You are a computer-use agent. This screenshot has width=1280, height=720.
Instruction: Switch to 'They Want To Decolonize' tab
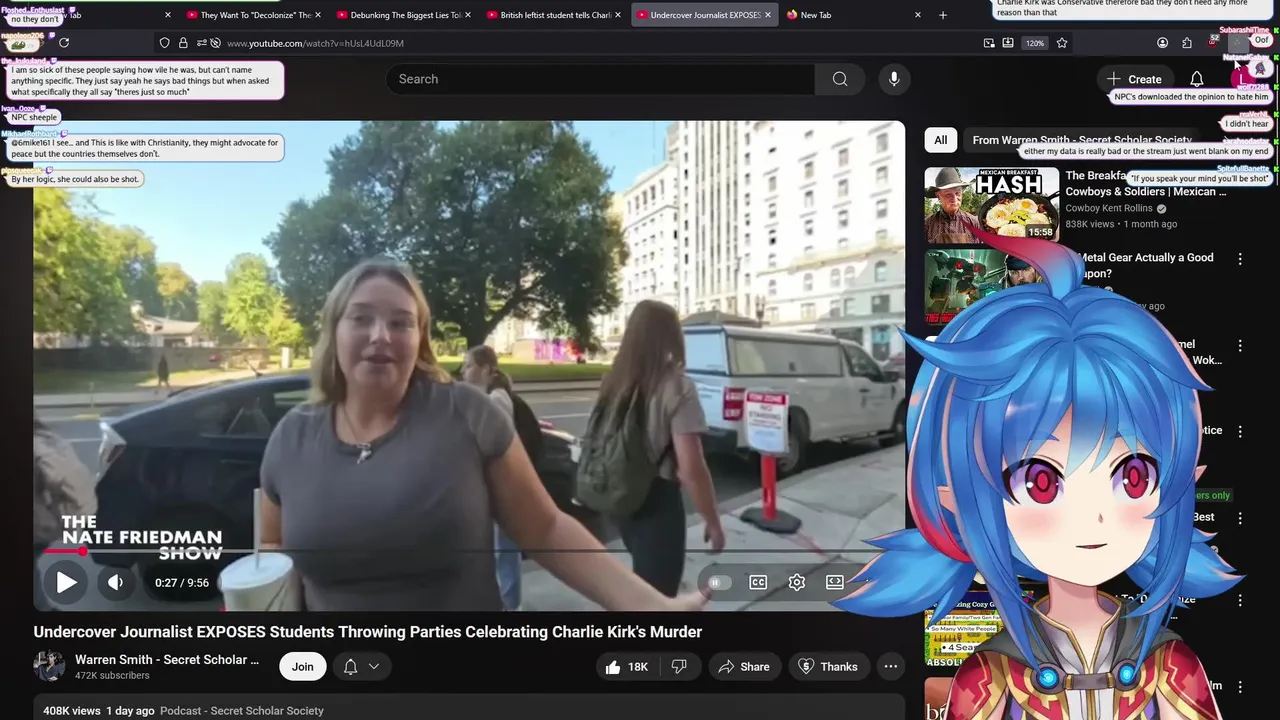pyautogui.click(x=256, y=15)
